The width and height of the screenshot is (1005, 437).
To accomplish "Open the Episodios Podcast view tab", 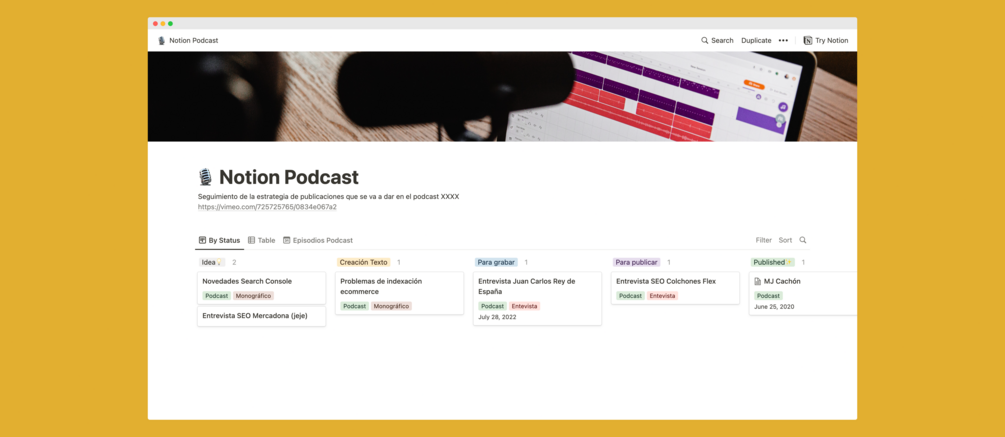I will [318, 240].
